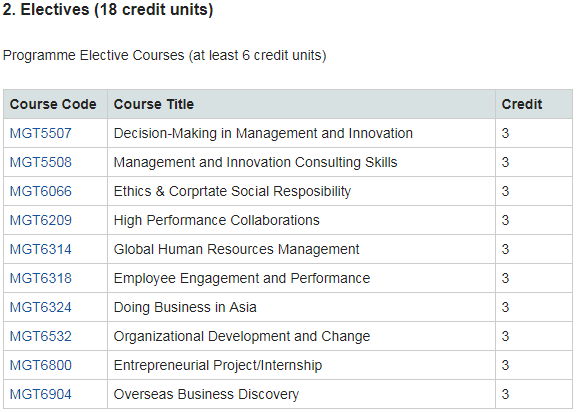The width and height of the screenshot is (577, 412).
Task: Open the MGT6904 course link
Action: coord(40,394)
